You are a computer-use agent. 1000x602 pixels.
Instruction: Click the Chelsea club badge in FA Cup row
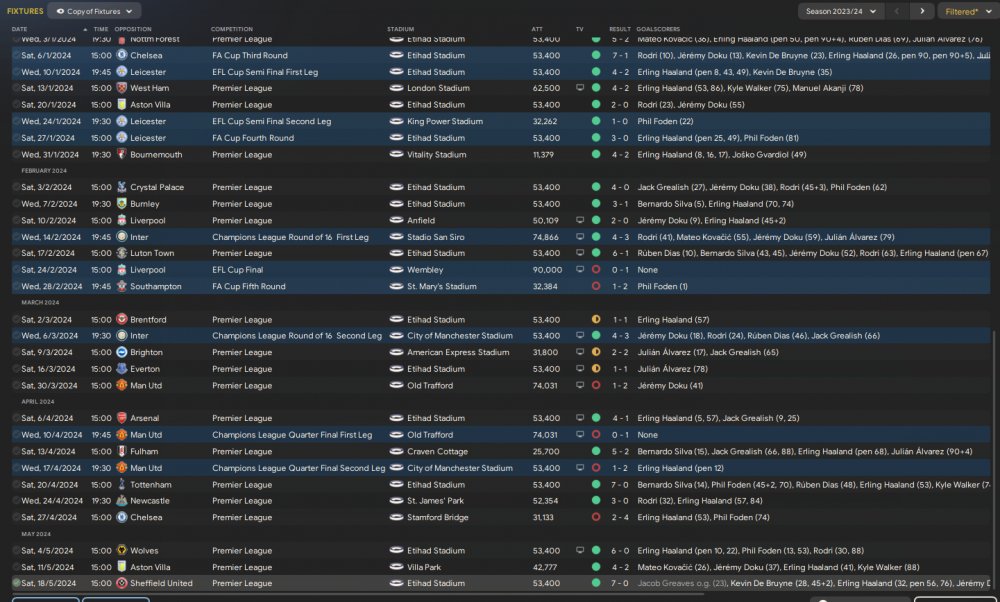click(x=121, y=55)
